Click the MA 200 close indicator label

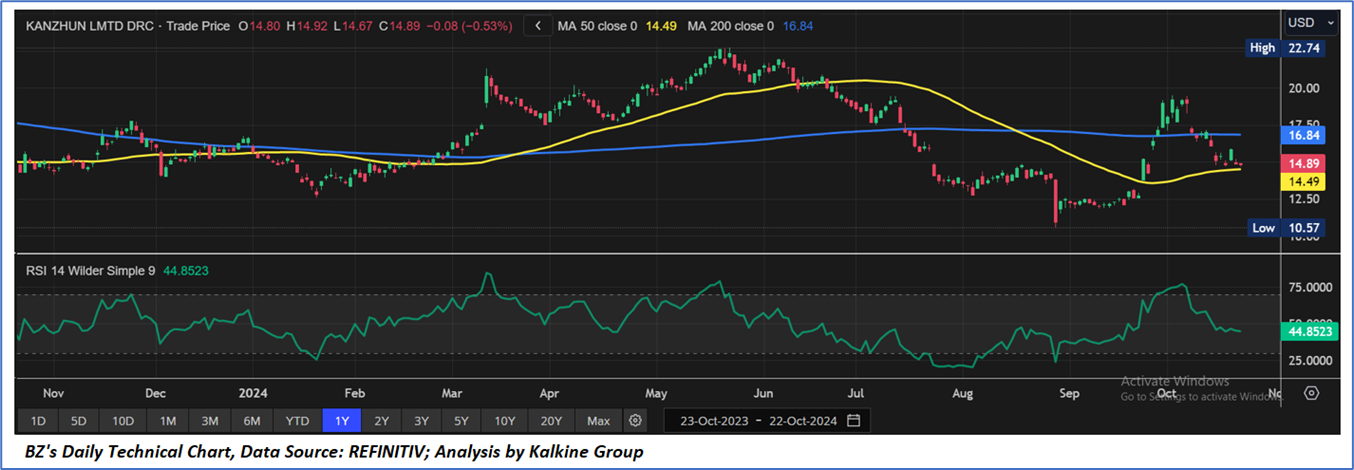coord(728,26)
